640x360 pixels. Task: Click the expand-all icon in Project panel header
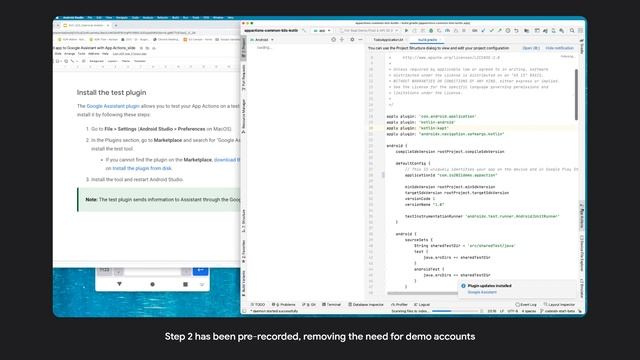click(x=342, y=40)
